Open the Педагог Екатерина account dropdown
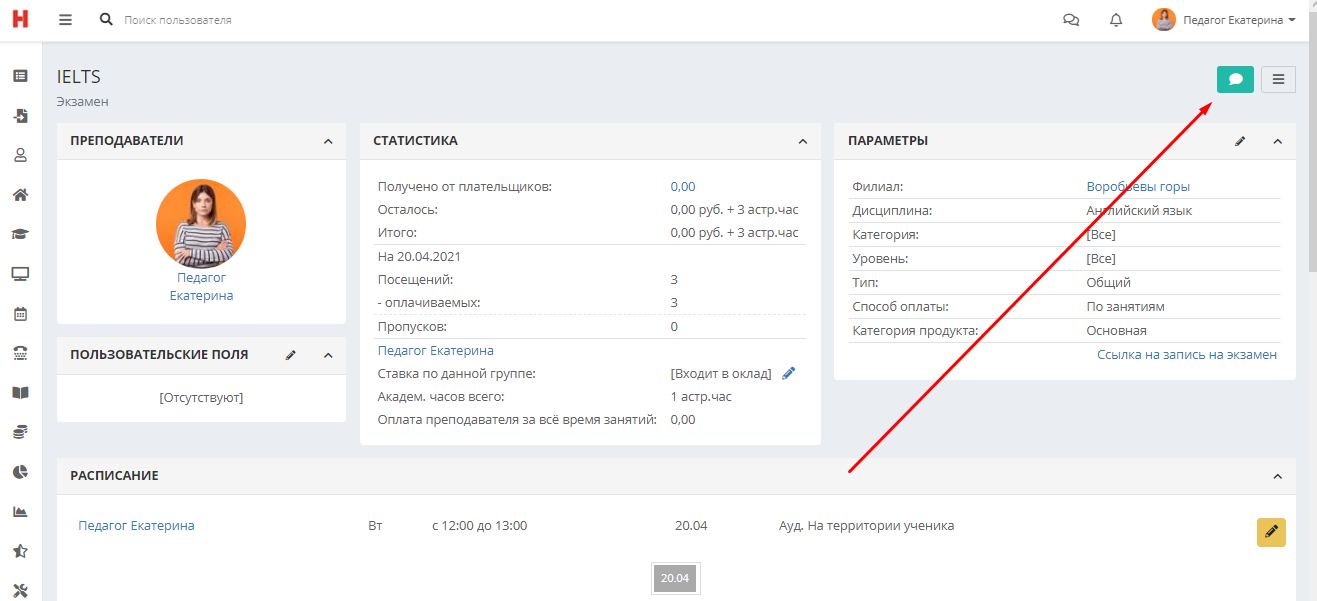Screen dimensions: 1317x601 [1239, 20]
